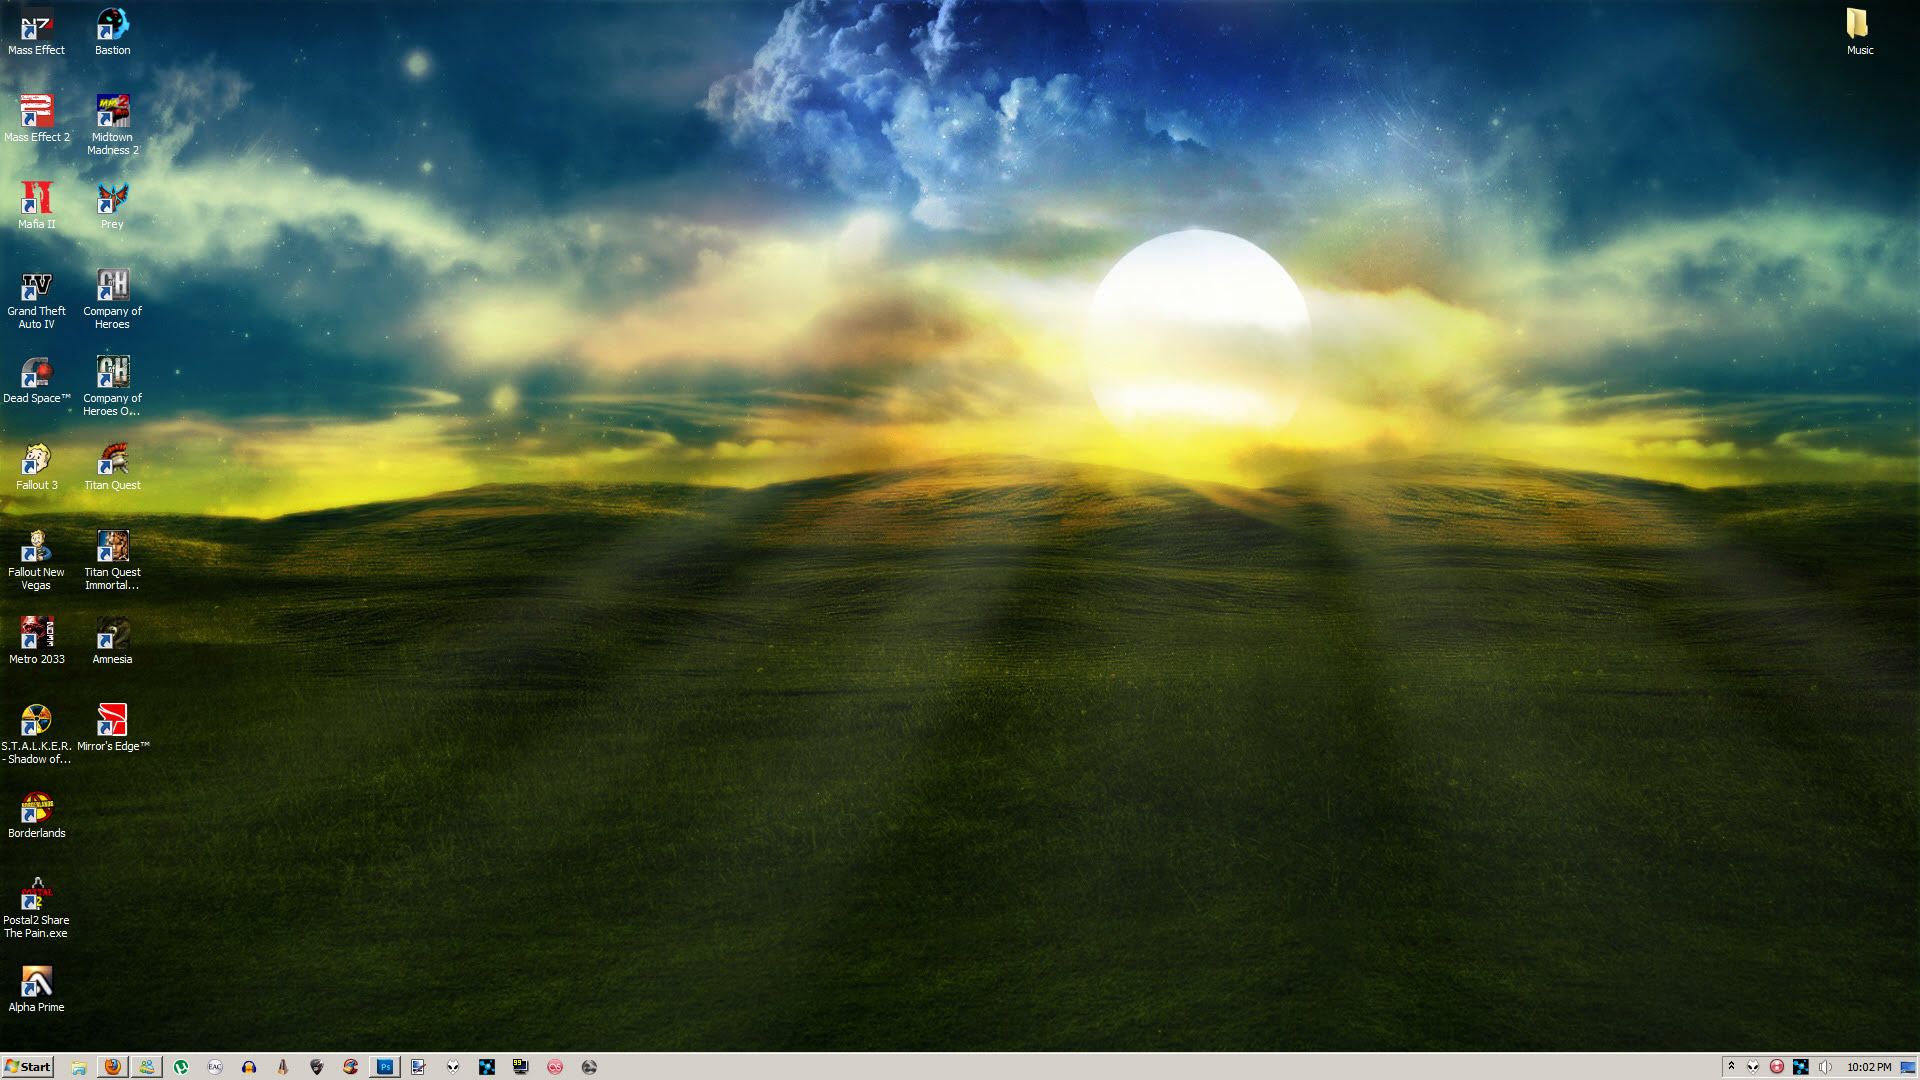Select the Fallout 3 shortcut icon
The height and width of the screenshot is (1080, 1920).
(x=37, y=460)
